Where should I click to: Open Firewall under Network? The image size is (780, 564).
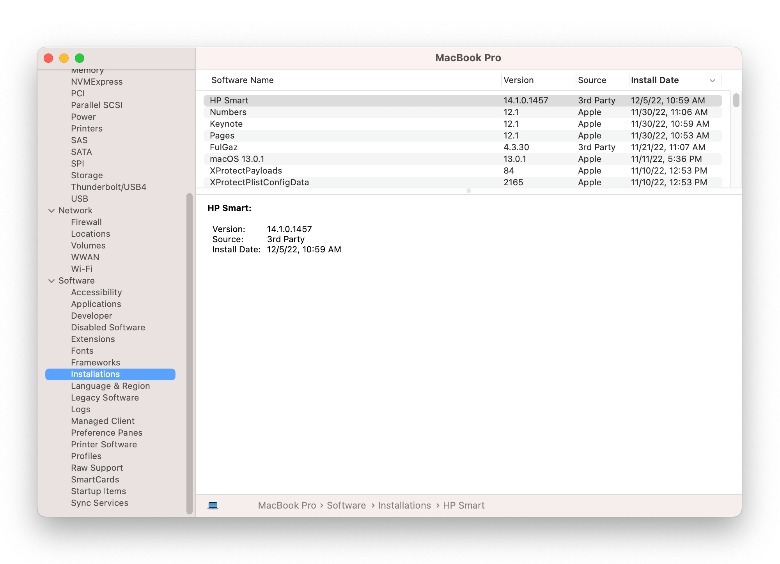(86, 222)
